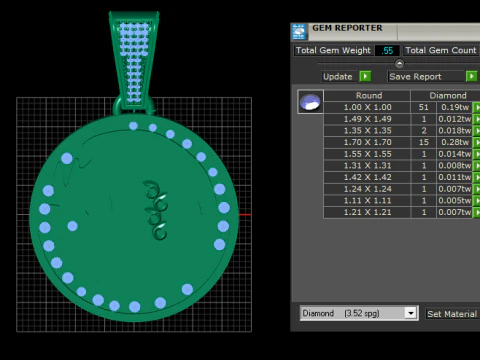Open the Diamond (3.52 spg) material dropdown
The height and width of the screenshot is (360, 480).
pyautogui.click(x=411, y=313)
